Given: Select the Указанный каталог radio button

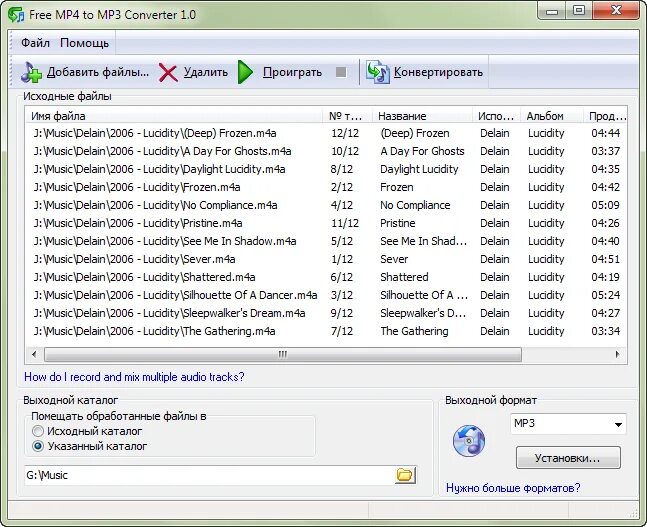Looking at the screenshot, I should point(38,446).
